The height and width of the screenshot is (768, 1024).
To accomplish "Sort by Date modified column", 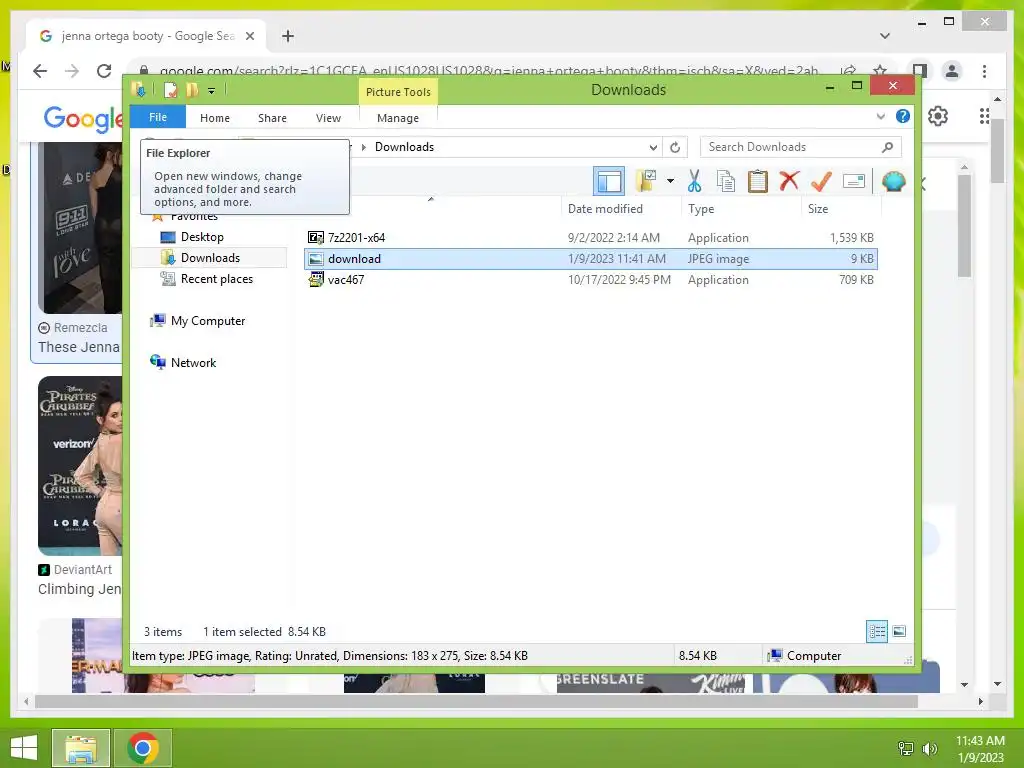I will tap(605, 209).
